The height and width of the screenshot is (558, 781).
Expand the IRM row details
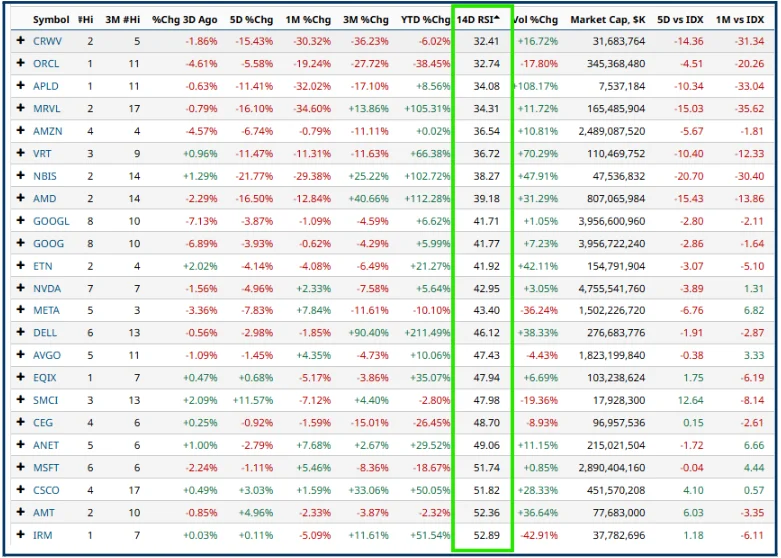click(x=20, y=535)
